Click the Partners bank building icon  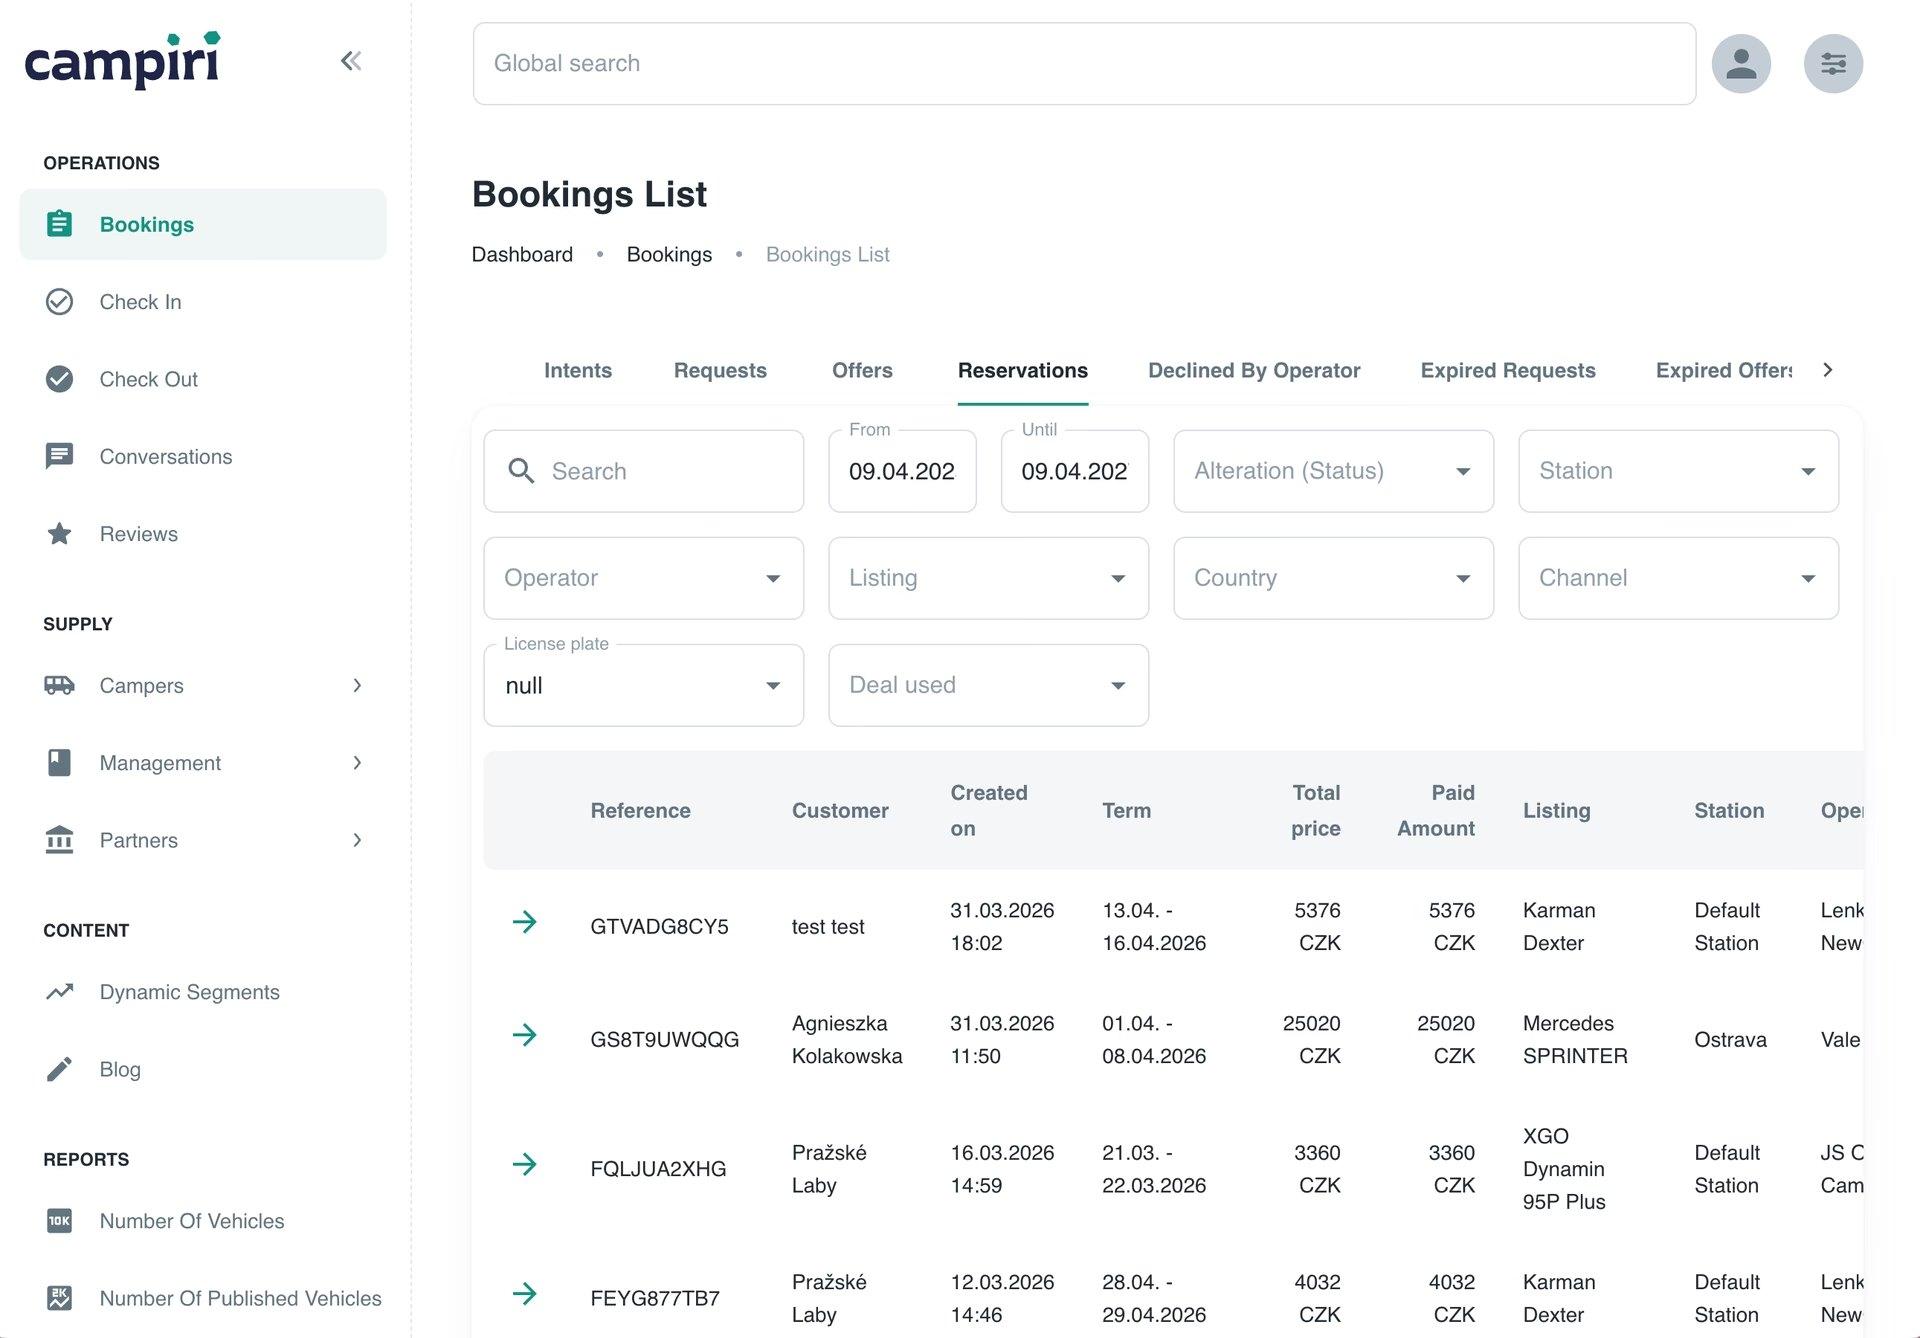coord(60,840)
